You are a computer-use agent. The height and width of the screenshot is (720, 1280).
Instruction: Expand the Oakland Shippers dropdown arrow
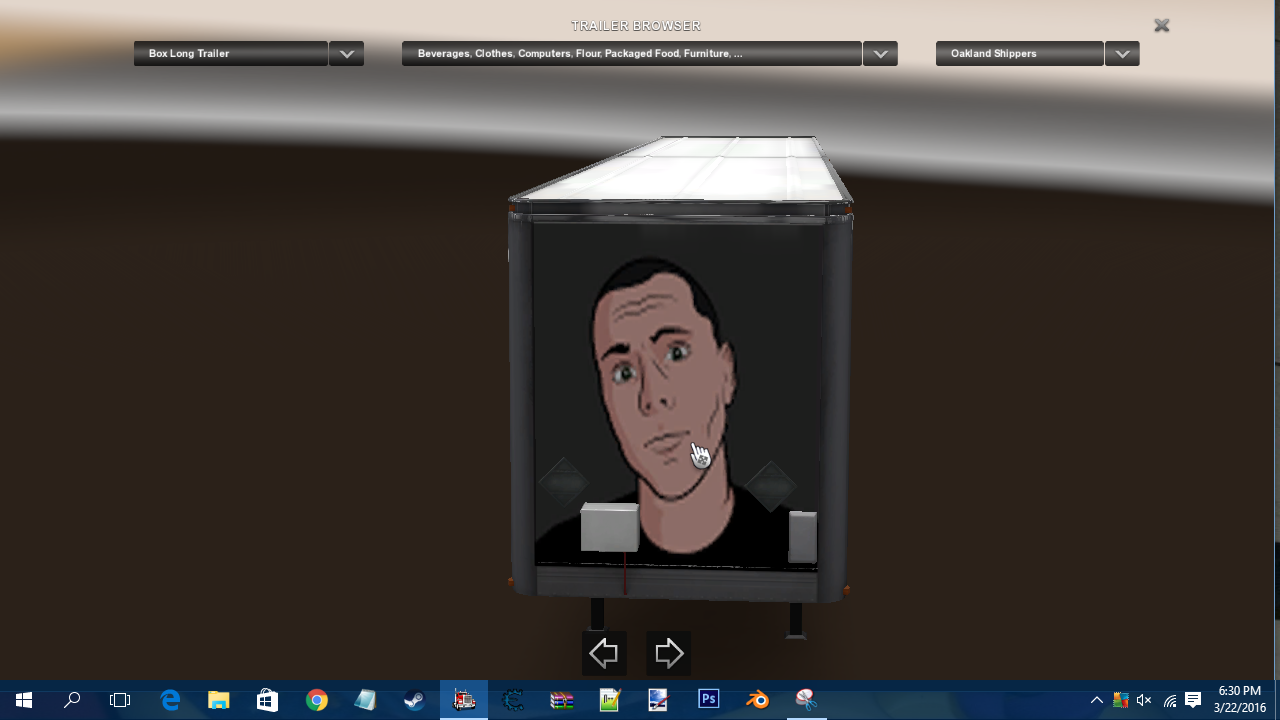(1122, 54)
